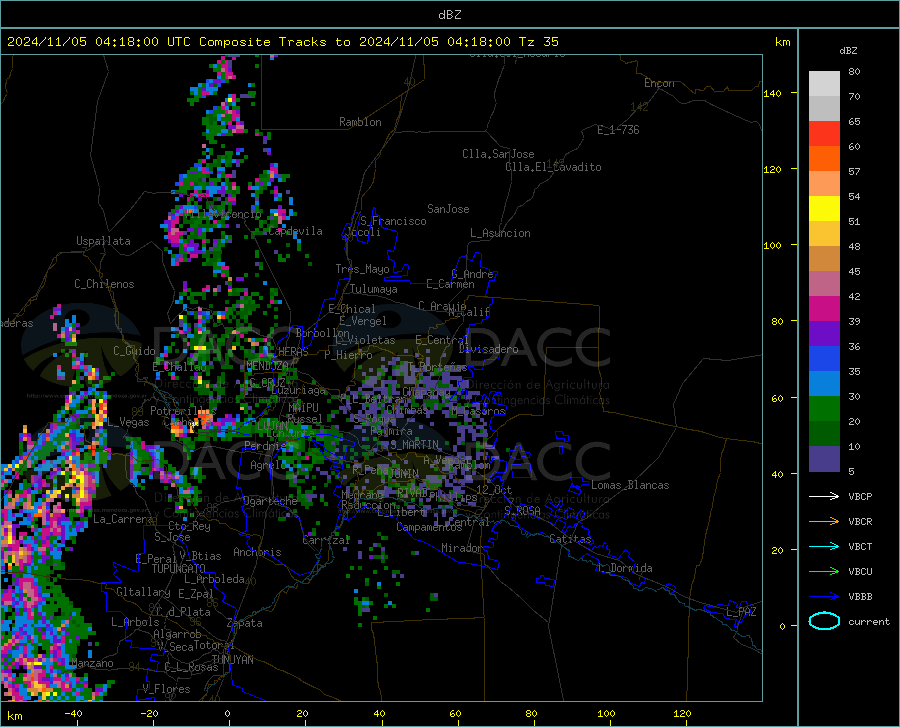
Task: Click the 'E_1-736' map label
Action: 618,130
